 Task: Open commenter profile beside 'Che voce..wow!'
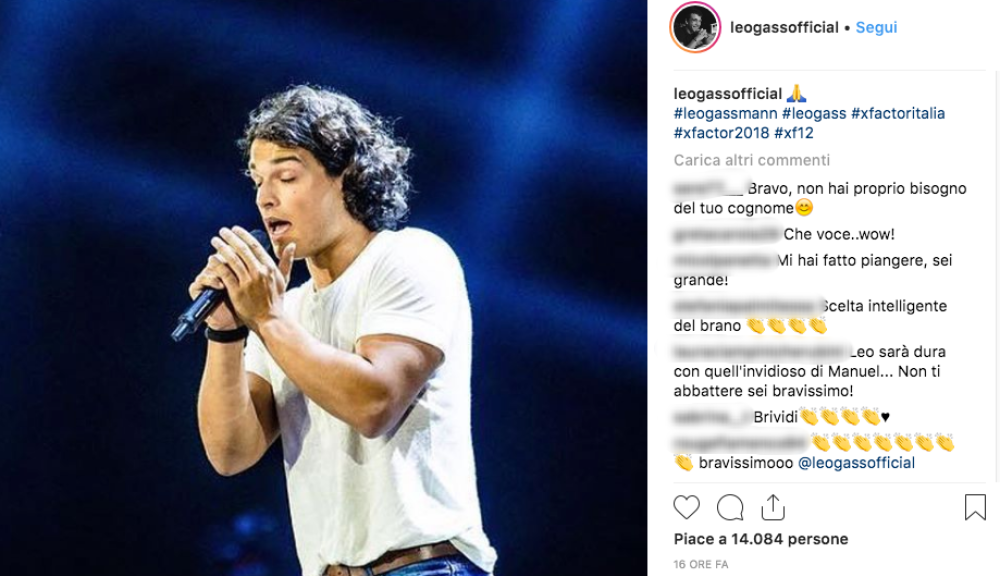click(726, 235)
